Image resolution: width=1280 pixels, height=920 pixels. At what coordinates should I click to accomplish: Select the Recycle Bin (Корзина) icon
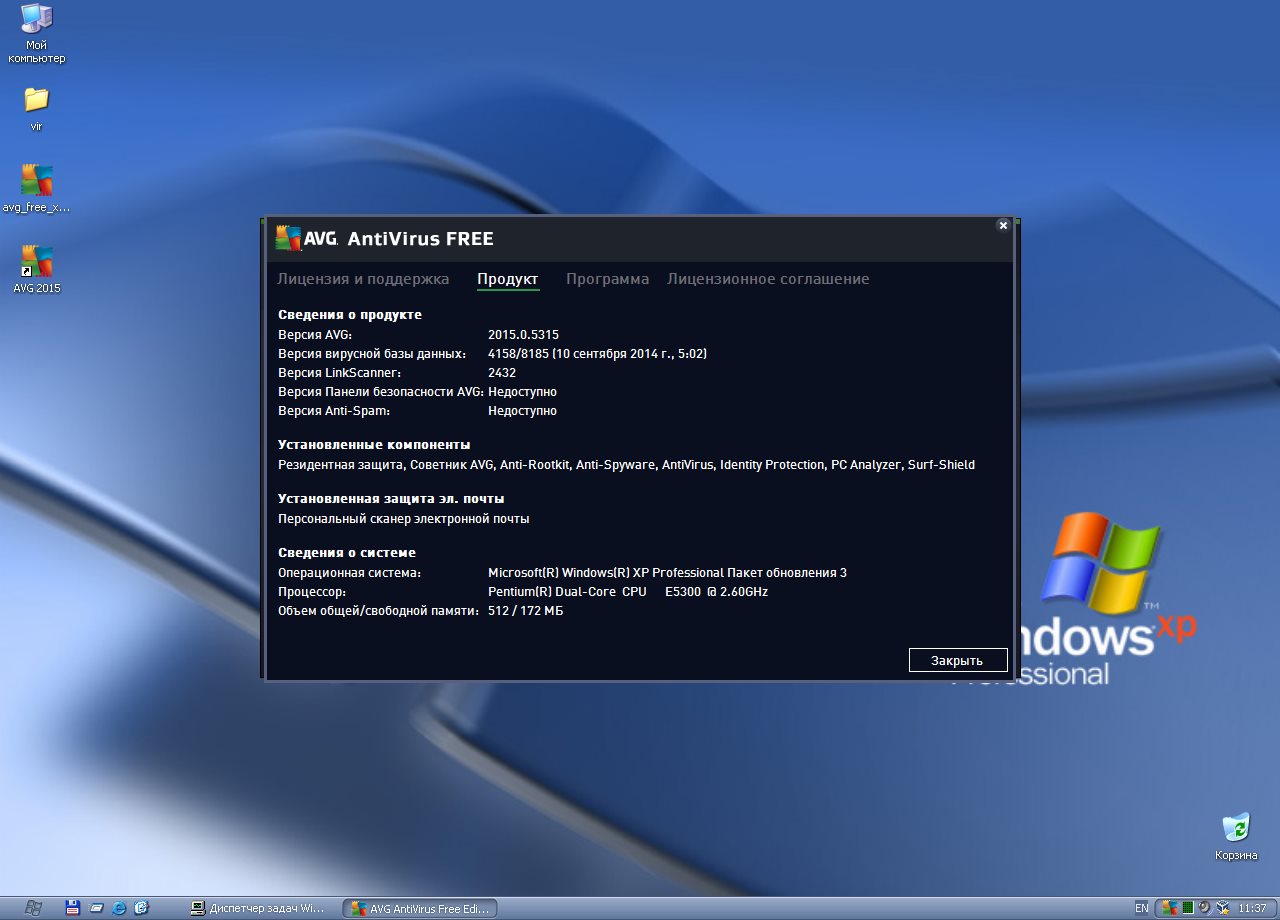pyautogui.click(x=1236, y=836)
